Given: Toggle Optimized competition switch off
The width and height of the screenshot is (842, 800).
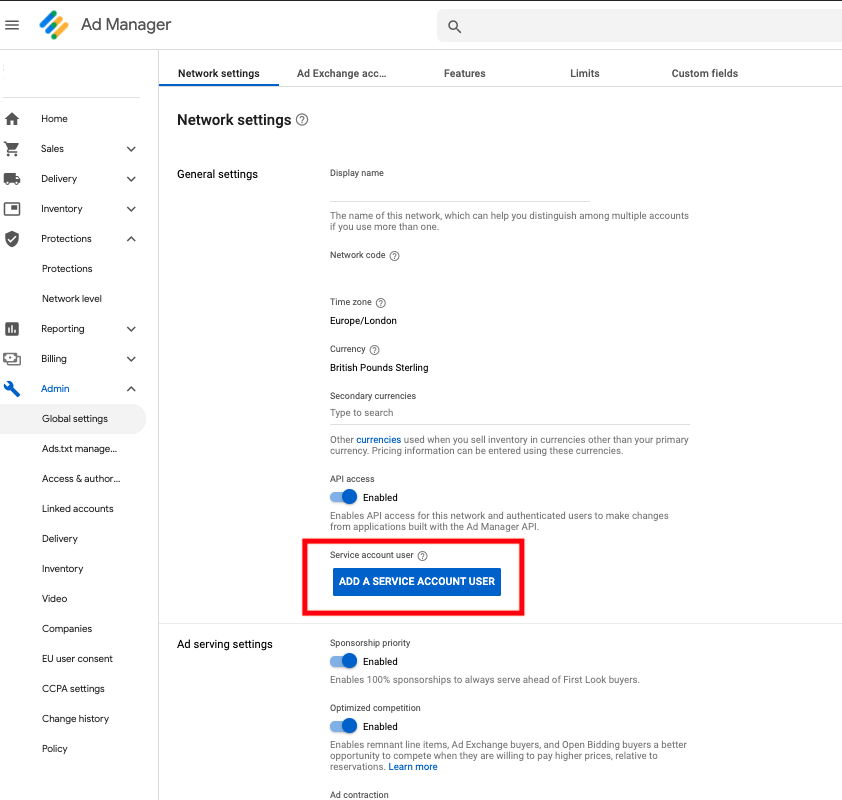Looking at the screenshot, I should [x=344, y=726].
